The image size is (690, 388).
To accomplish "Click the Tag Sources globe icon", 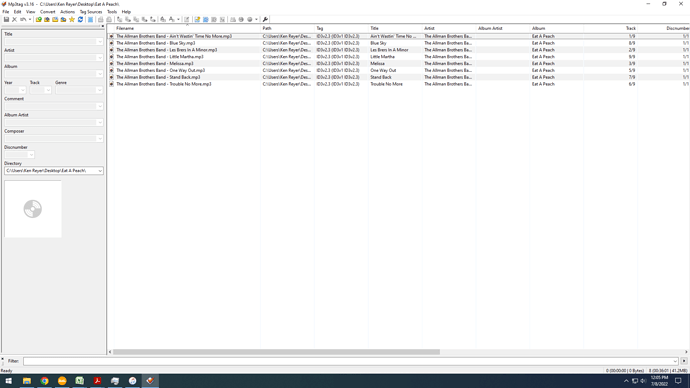I will click(x=250, y=19).
